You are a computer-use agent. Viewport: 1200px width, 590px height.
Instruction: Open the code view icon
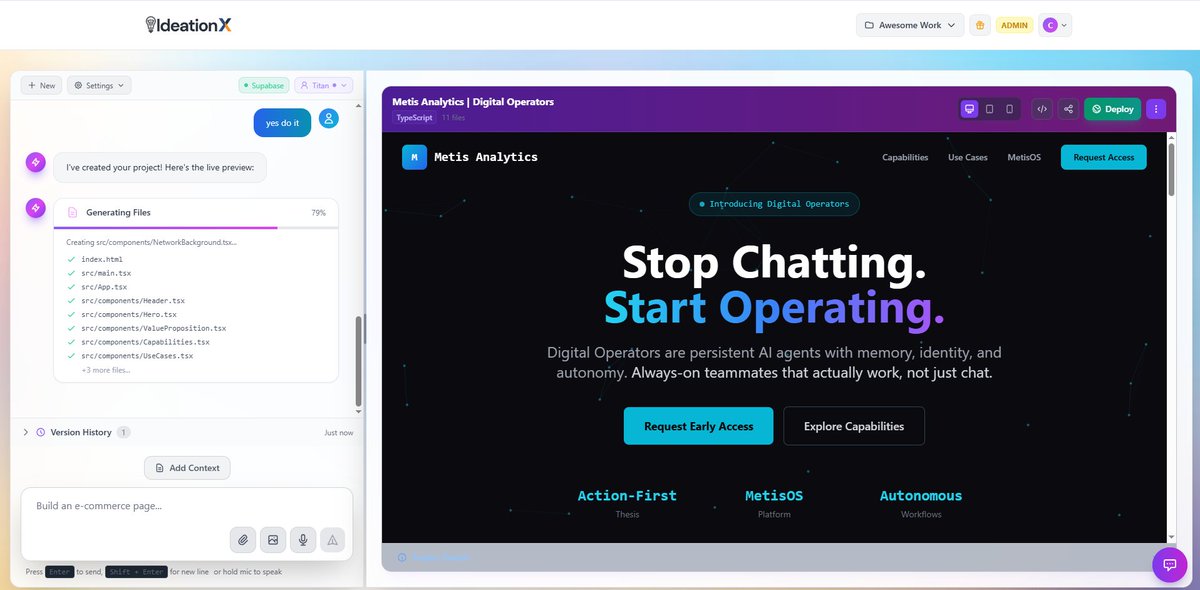click(x=1042, y=109)
